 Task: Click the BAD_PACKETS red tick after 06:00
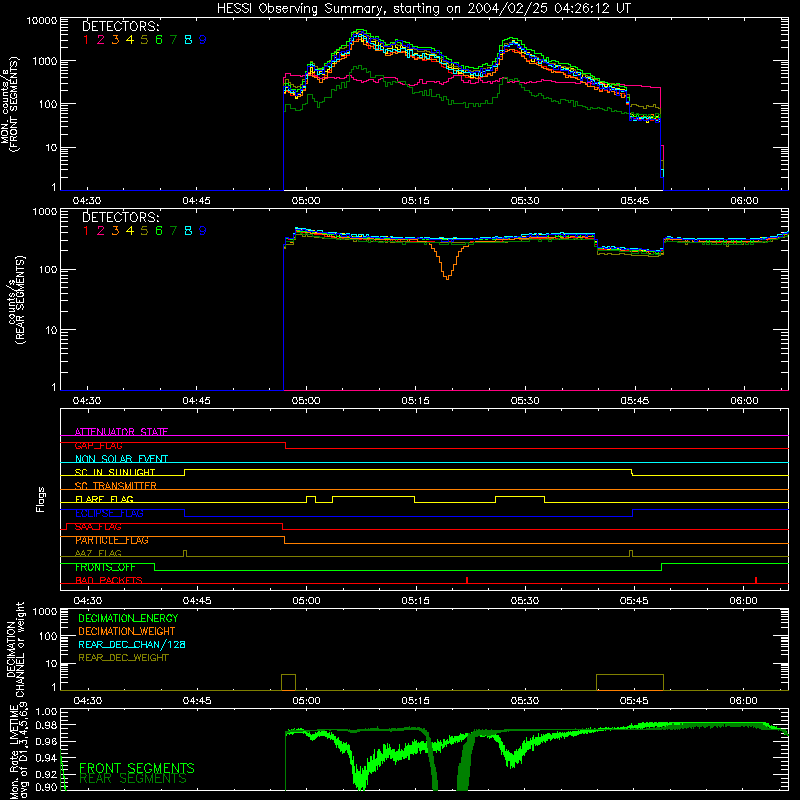(x=756, y=580)
